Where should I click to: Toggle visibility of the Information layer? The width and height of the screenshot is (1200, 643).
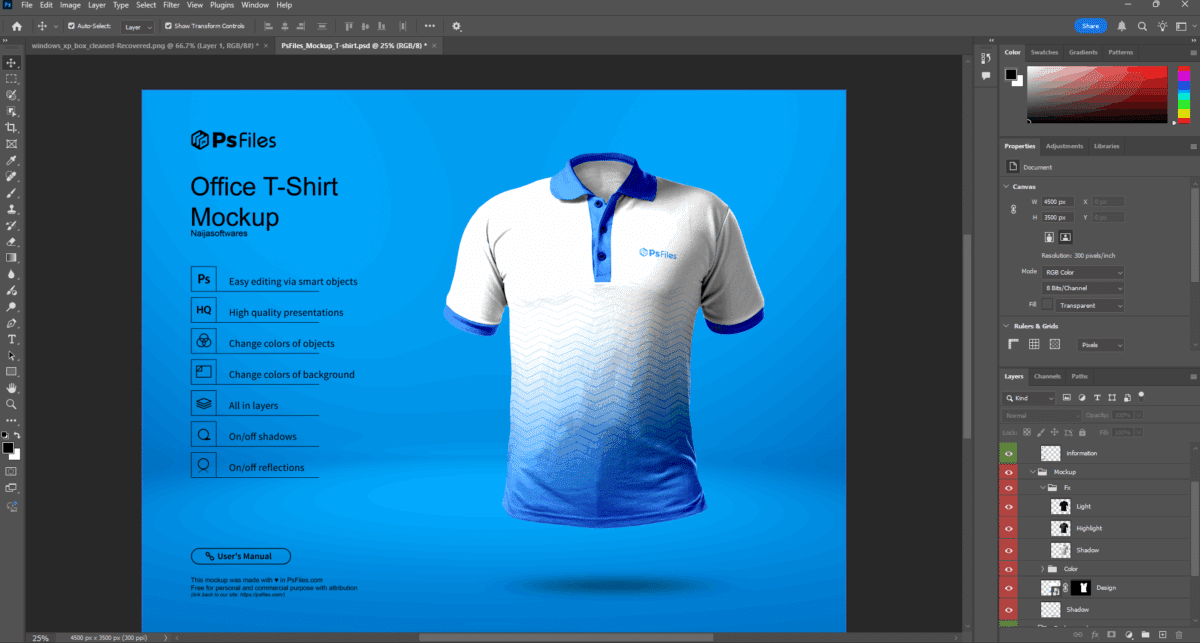click(x=1008, y=453)
